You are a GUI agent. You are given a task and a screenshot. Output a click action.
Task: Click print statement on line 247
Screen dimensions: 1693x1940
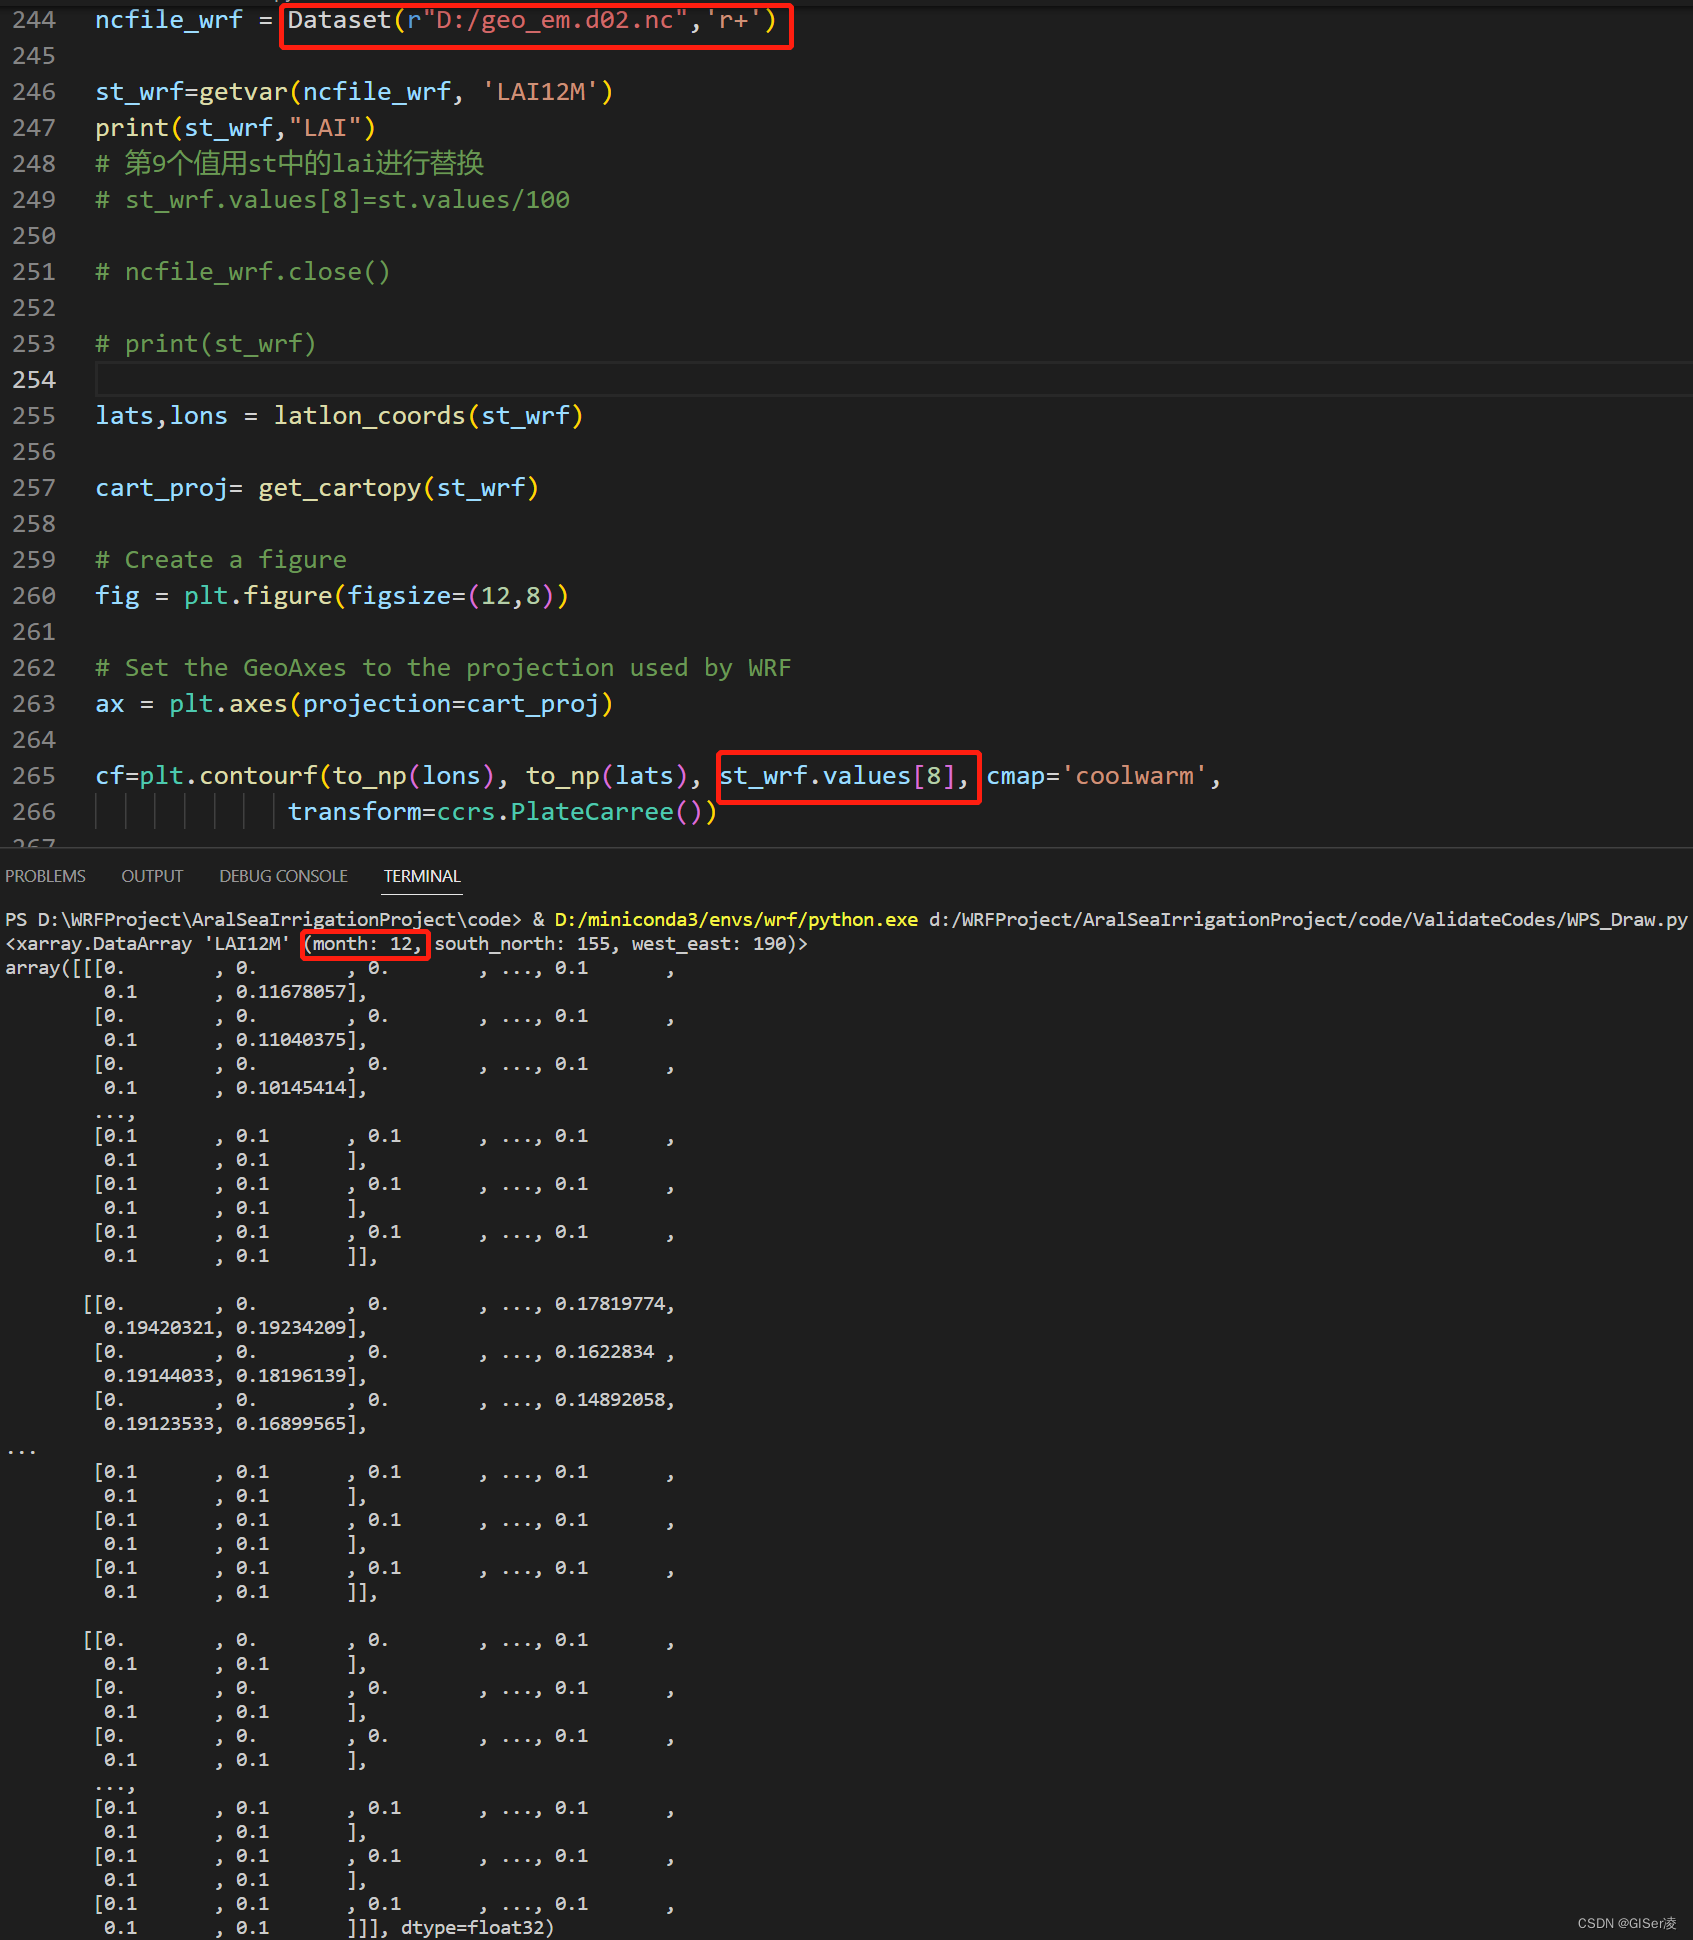click(x=235, y=128)
